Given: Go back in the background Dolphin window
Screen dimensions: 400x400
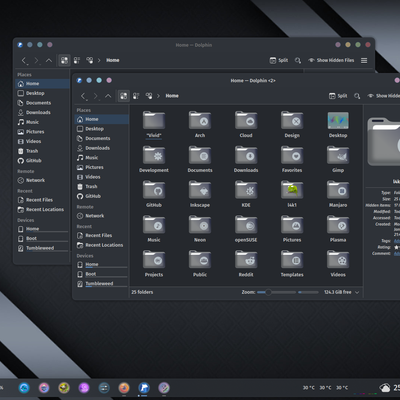Looking at the screenshot, I should [x=24, y=60].
